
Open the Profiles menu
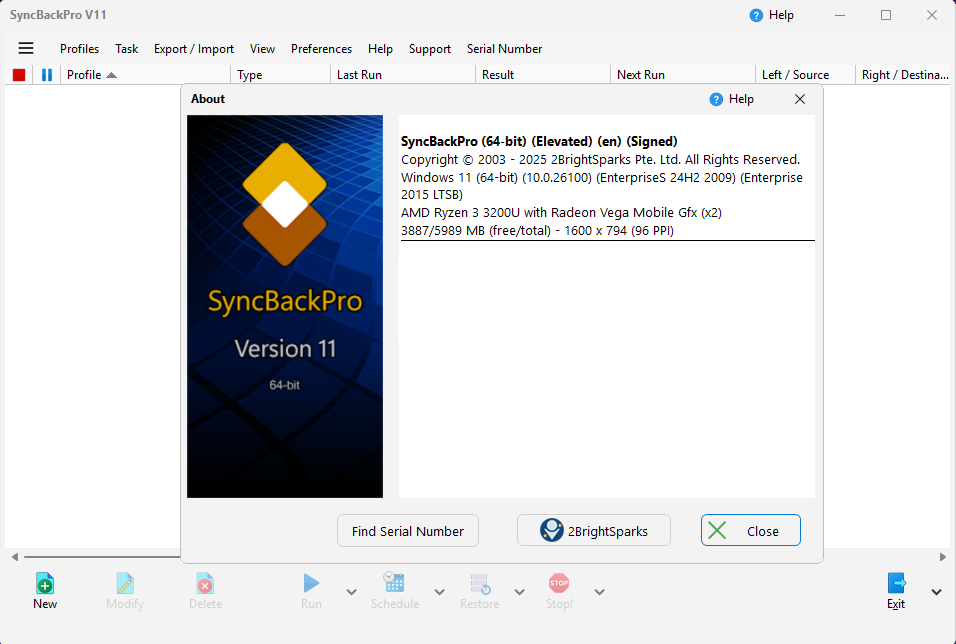coord(79,49)
